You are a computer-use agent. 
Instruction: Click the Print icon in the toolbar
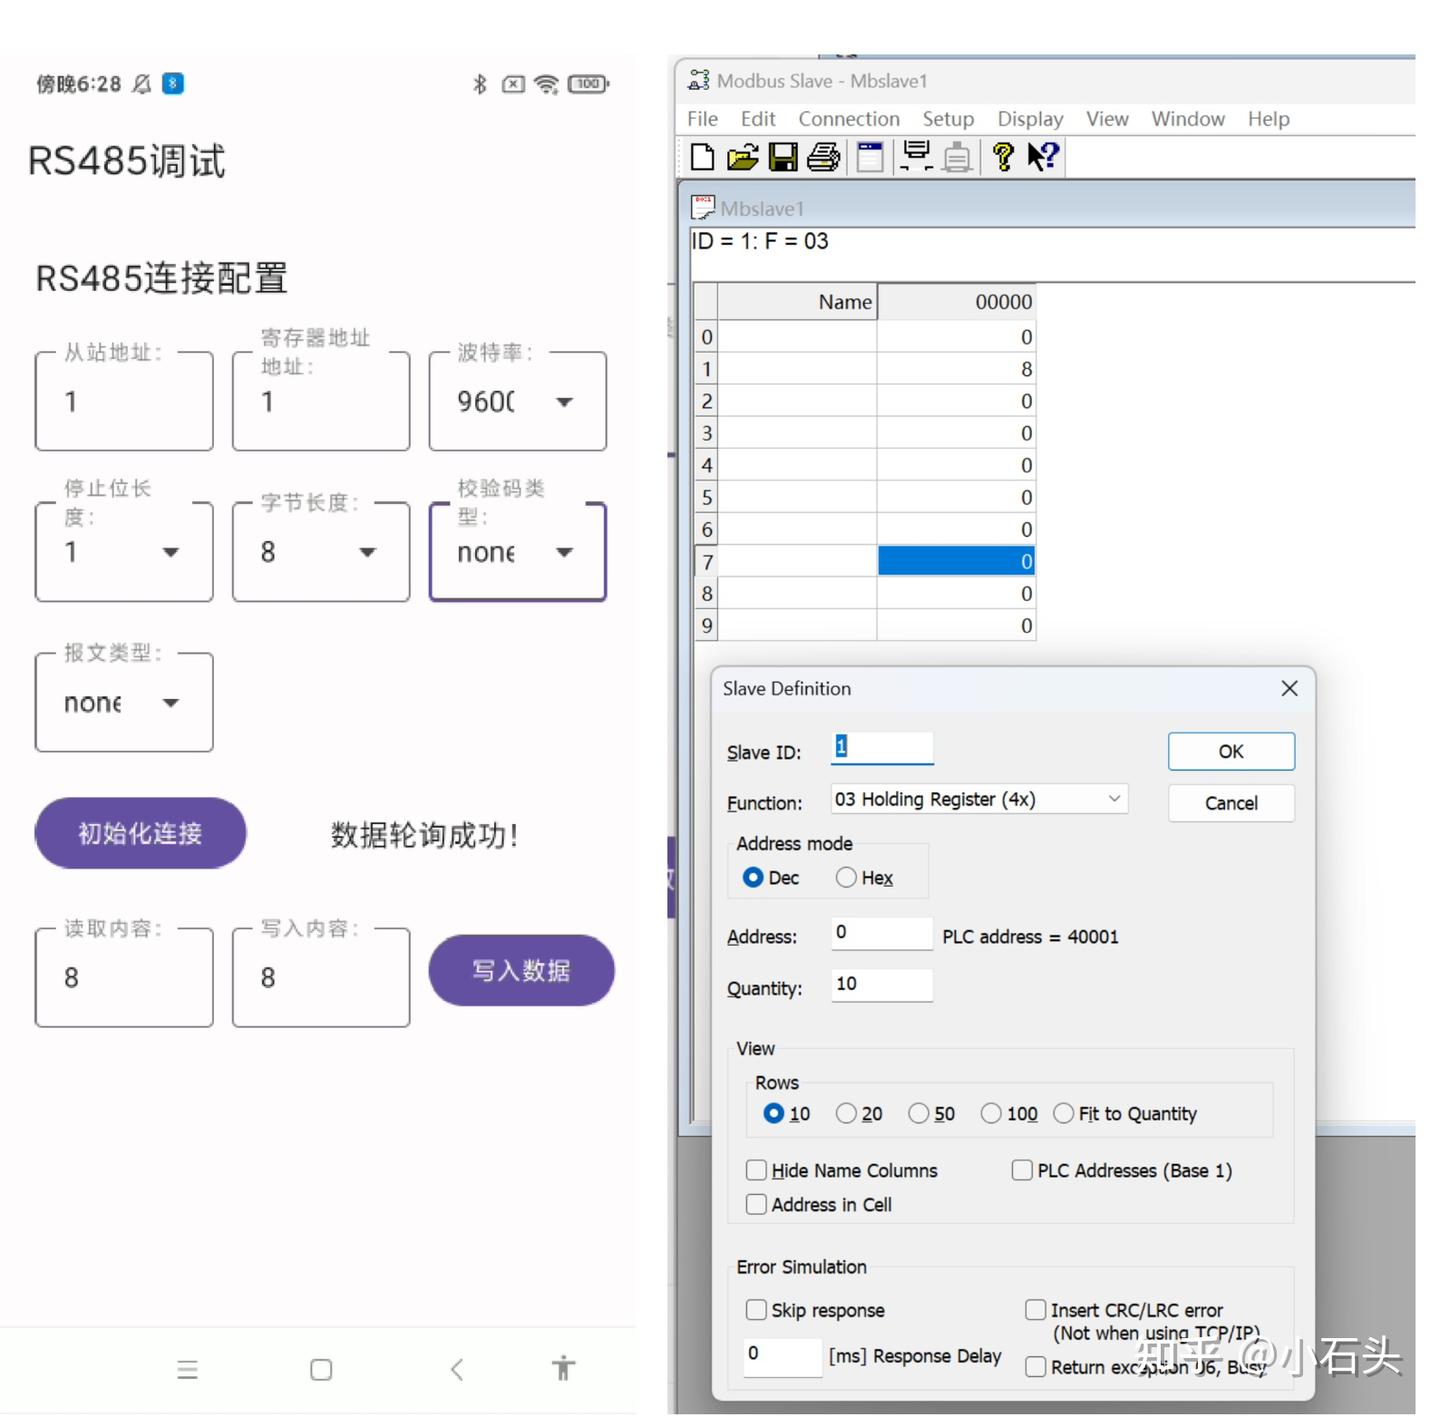click(x=823, y=157)
